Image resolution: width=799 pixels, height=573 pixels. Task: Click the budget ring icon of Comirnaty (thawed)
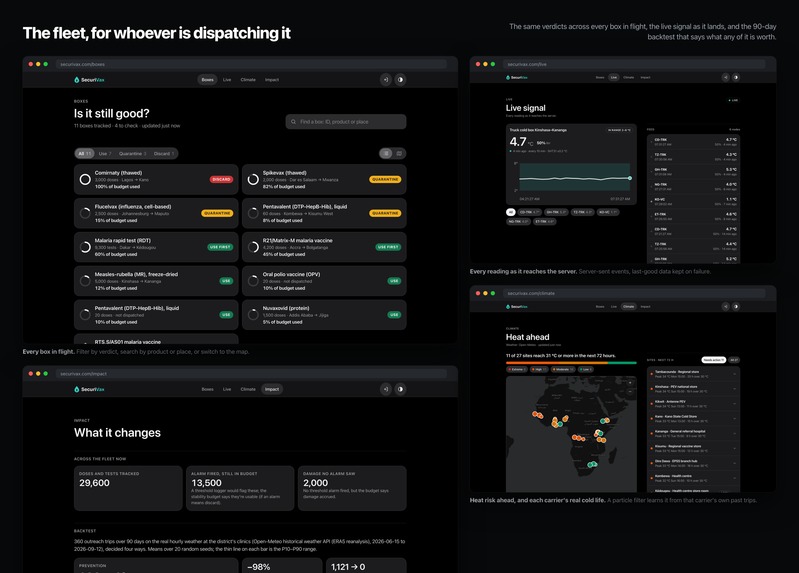[x=85, y=179]
